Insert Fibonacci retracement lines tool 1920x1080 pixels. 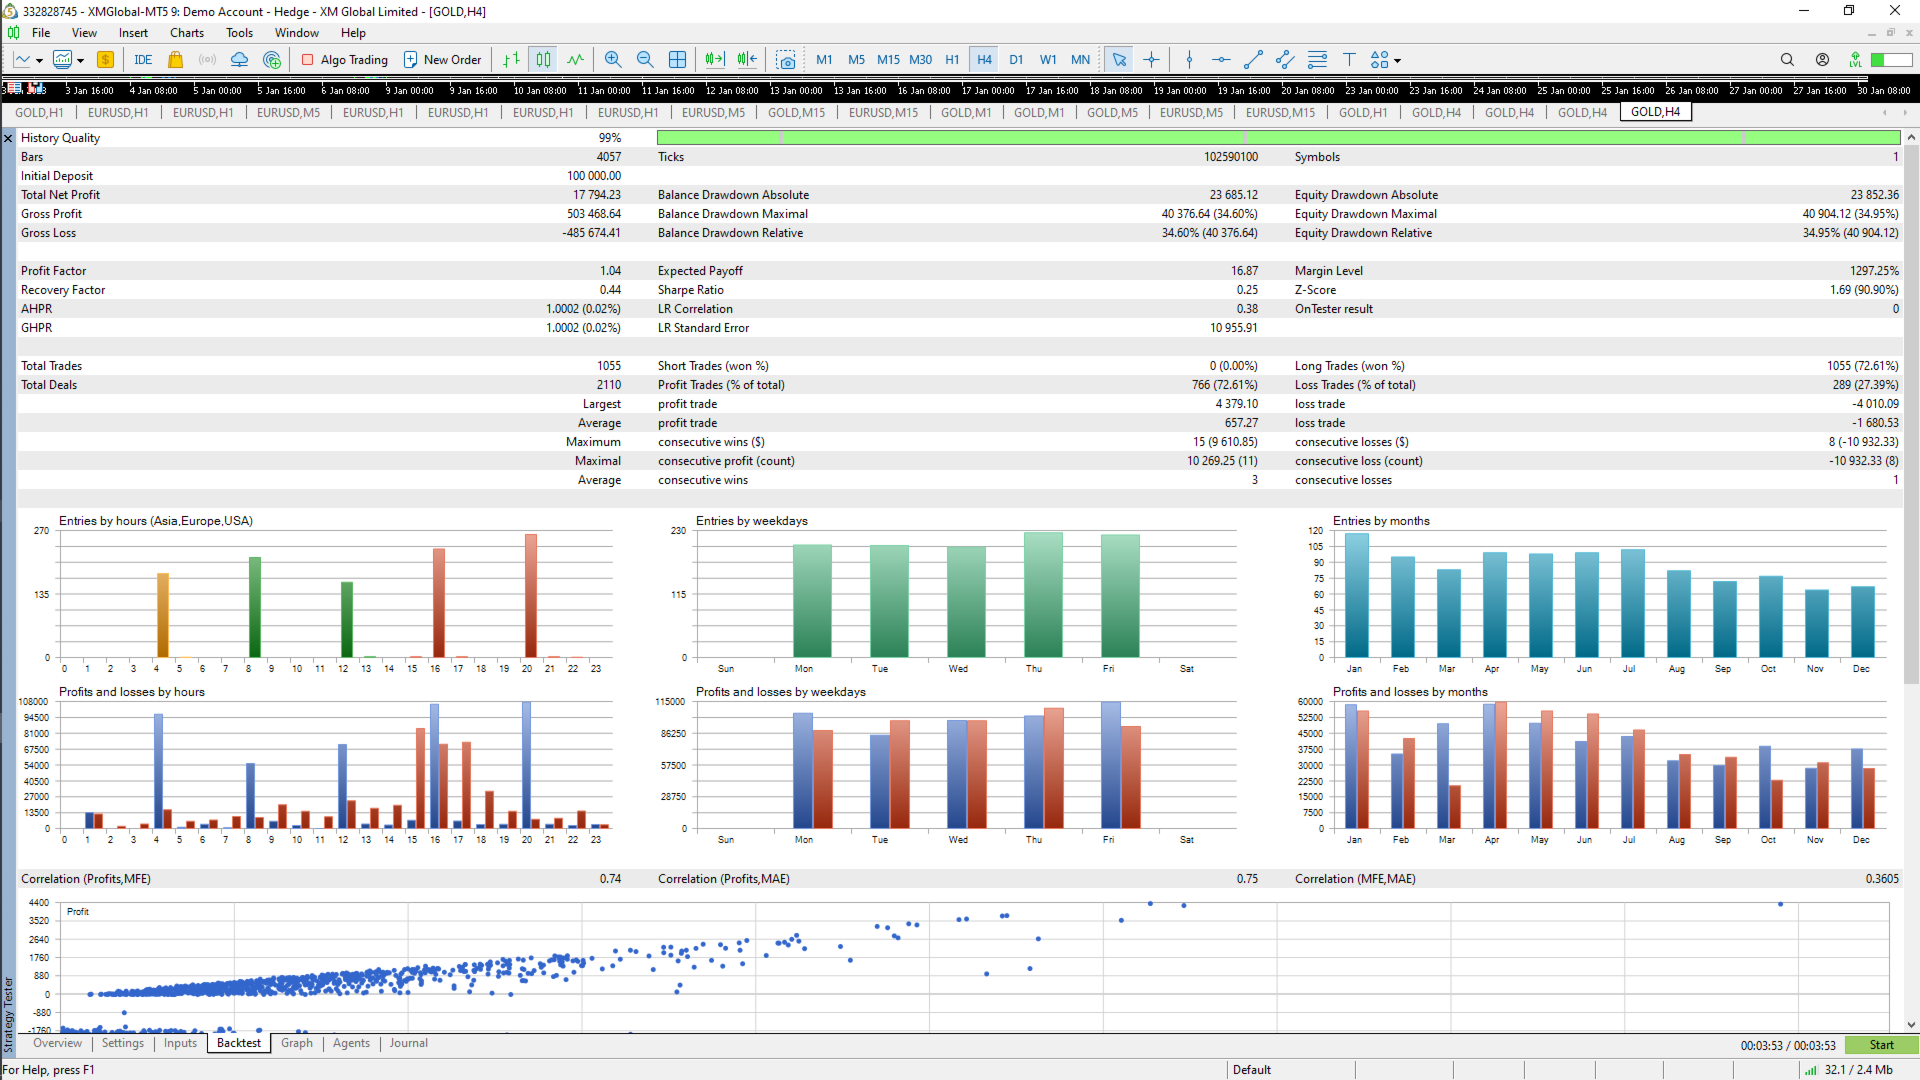(1317, 60)
